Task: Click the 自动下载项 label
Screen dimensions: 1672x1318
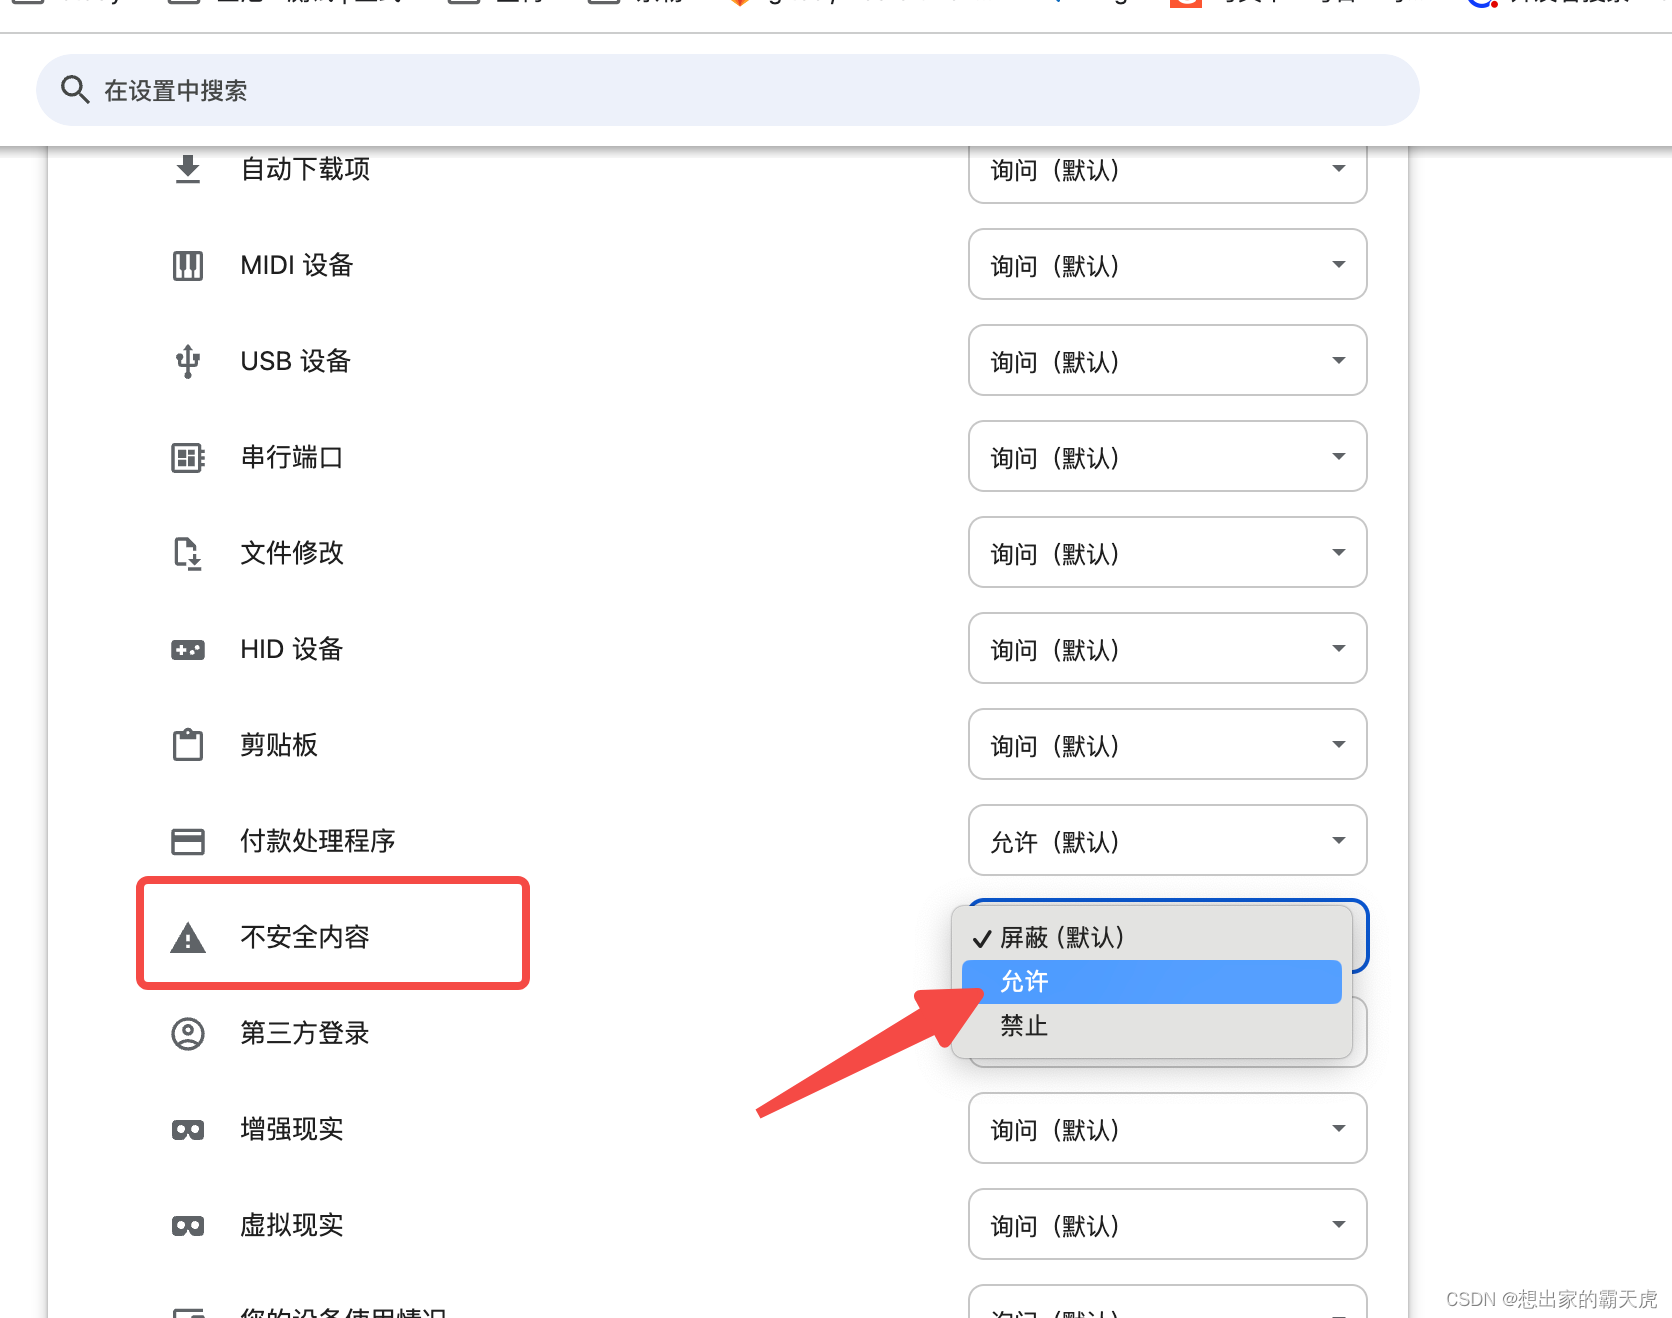Action: [x=305, y=169]
